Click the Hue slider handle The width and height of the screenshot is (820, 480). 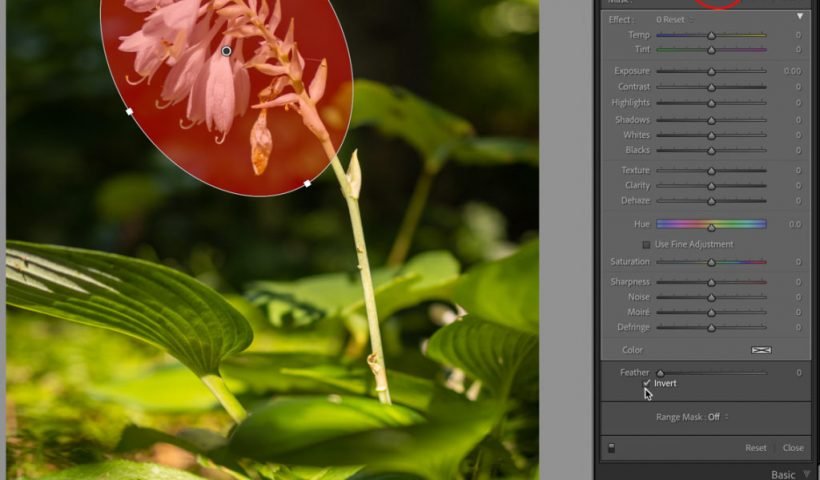(x=711, y=227)
